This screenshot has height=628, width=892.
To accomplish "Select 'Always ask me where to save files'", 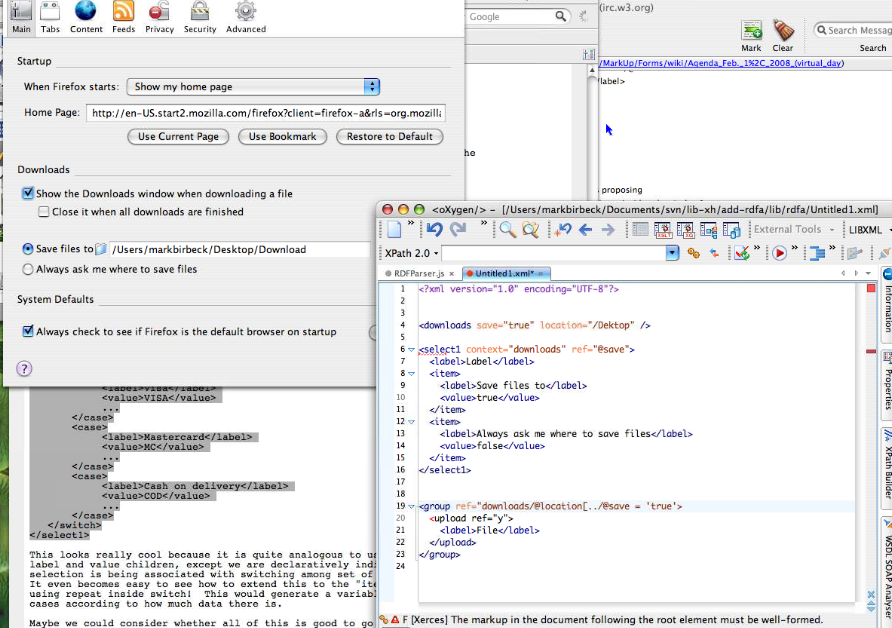I will tap(27, 269).
